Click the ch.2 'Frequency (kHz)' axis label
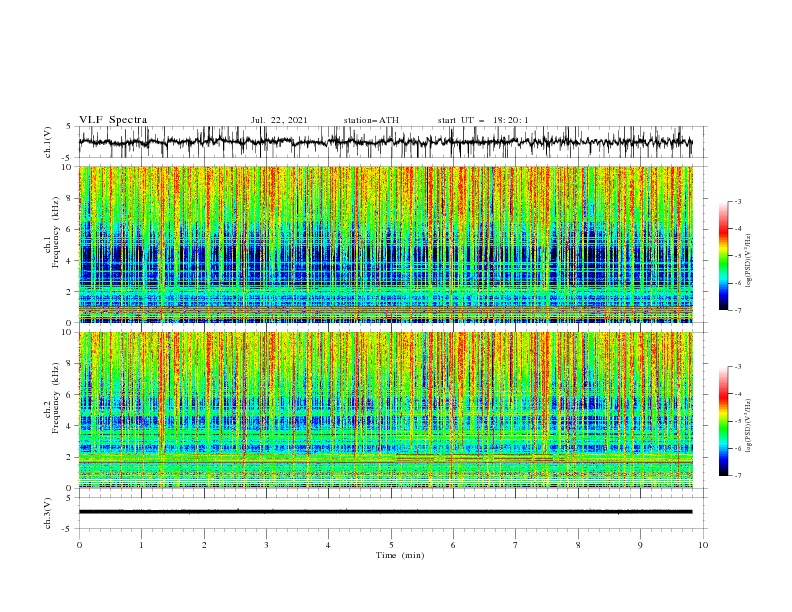Image resolution: width=792 pixels, height=612 pixels. pyautogui.click(x=55, y=398)
